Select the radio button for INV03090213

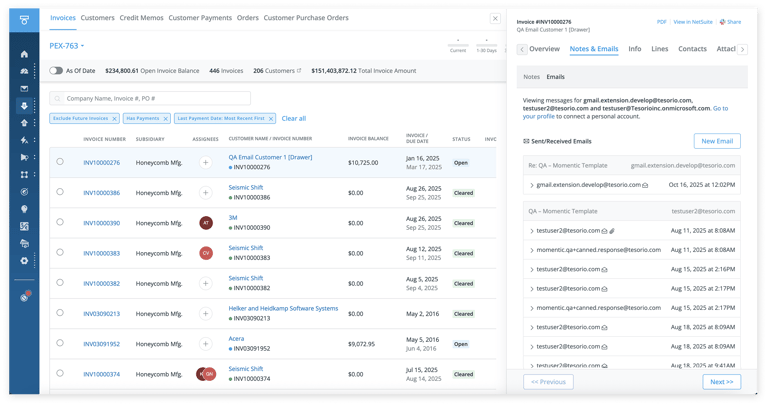[60, 312]
